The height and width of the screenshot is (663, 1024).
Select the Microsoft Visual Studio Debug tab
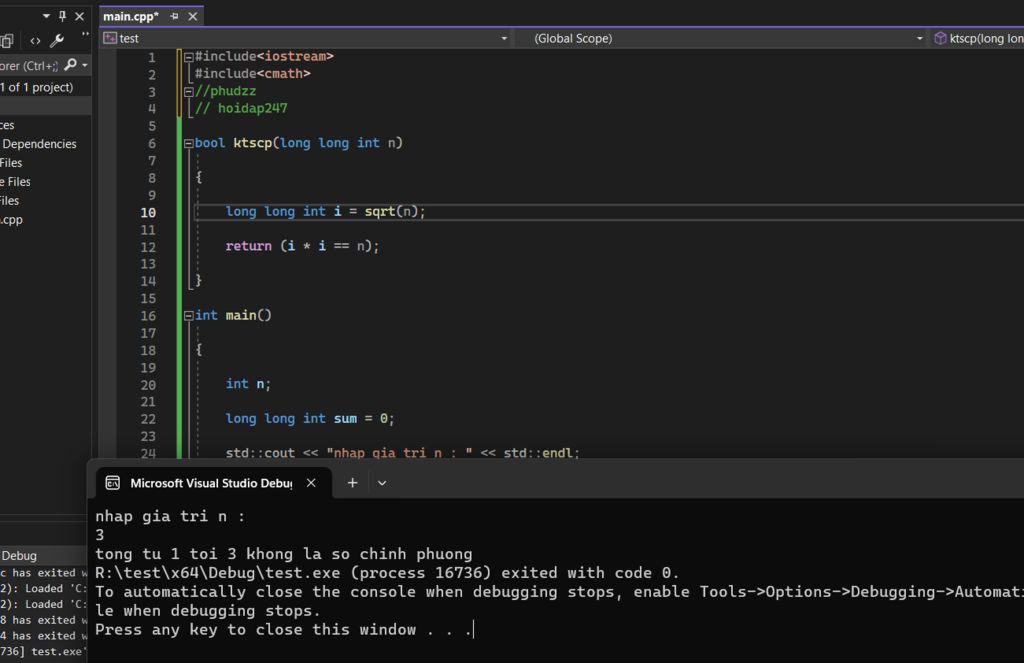coord(210,483)
